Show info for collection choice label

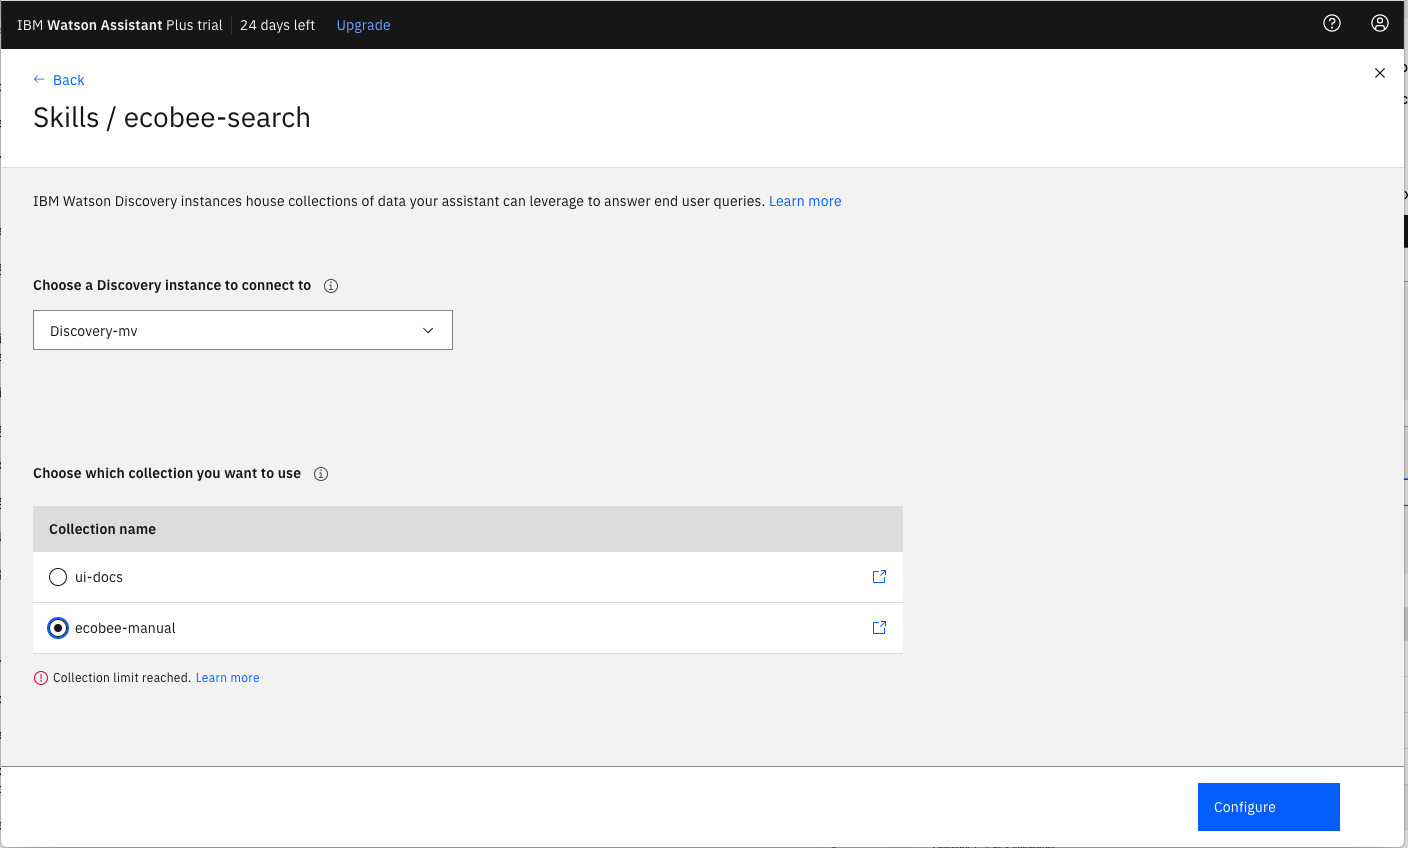coord(321,474)
